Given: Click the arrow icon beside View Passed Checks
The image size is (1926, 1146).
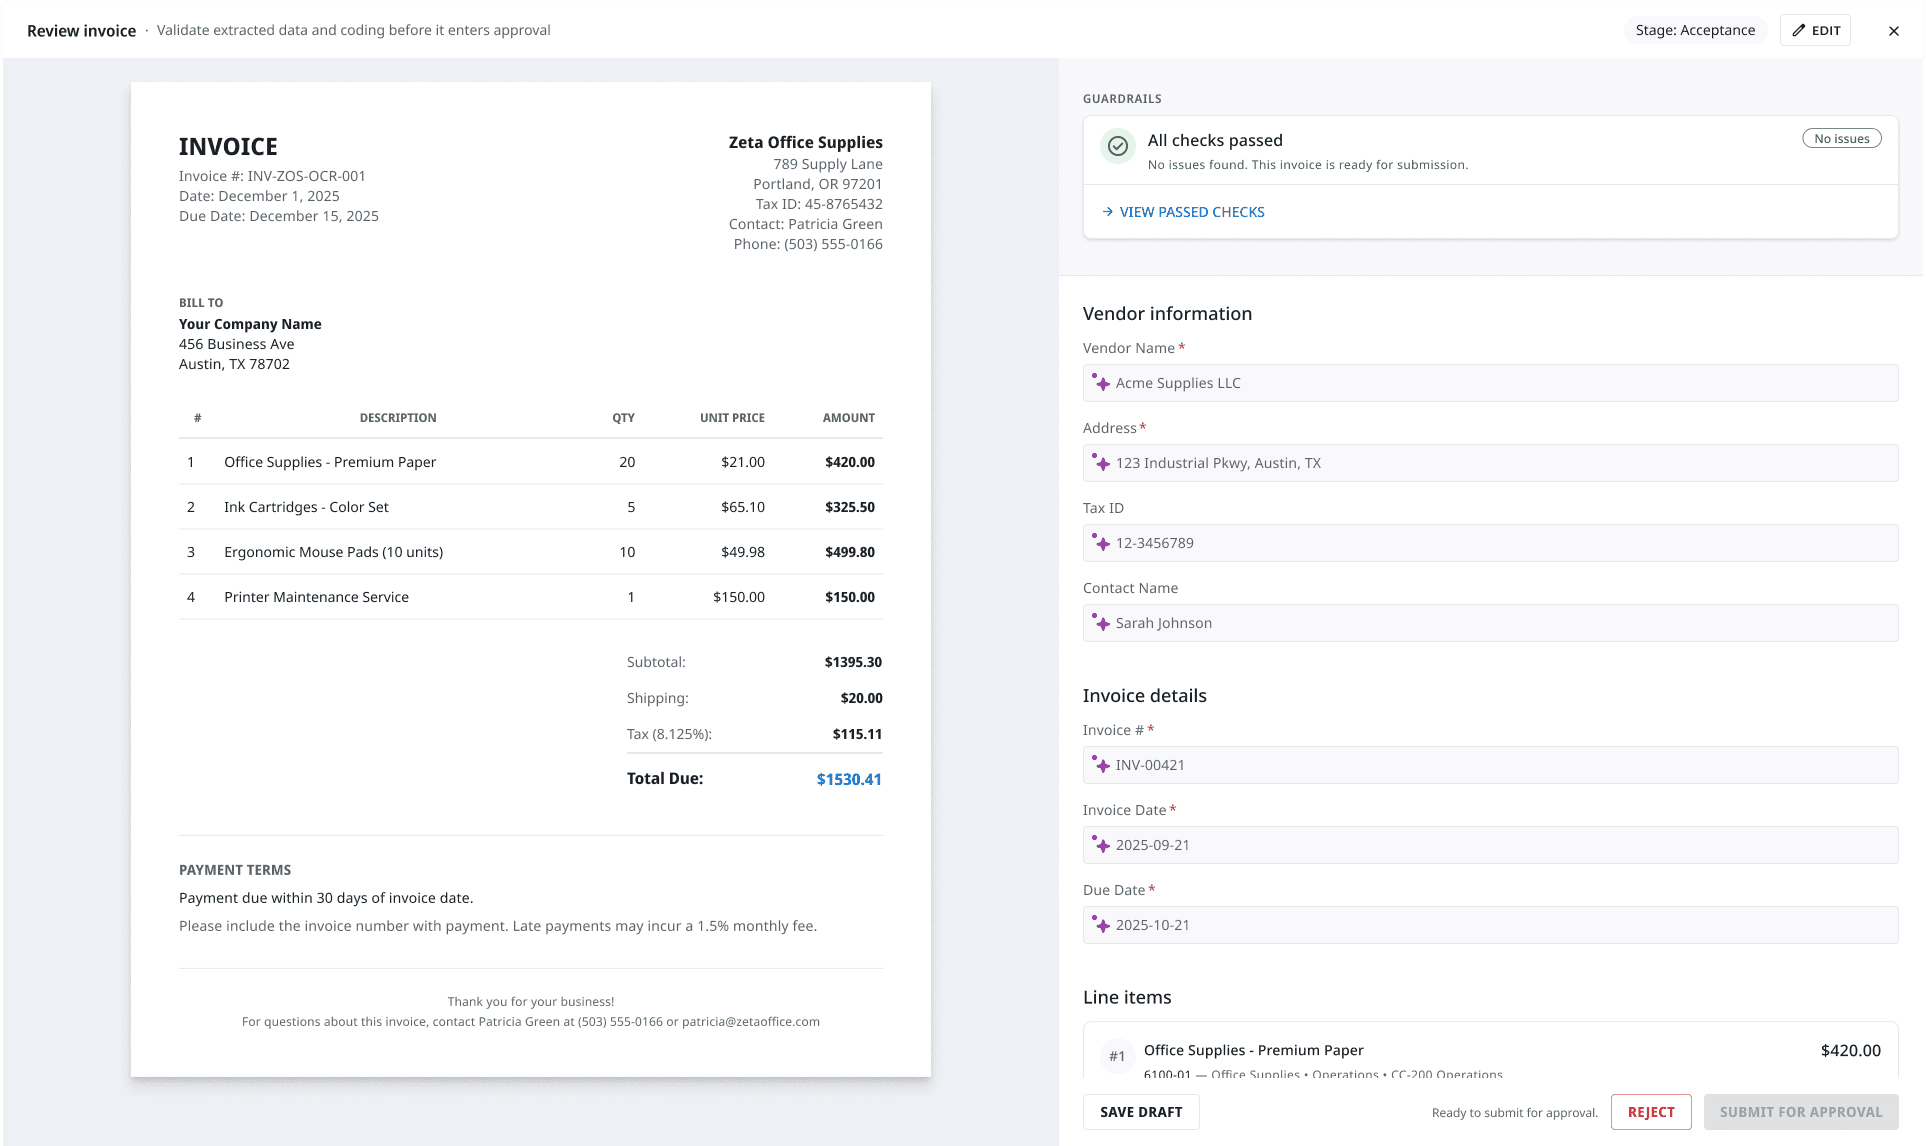Looking at the screenshot, I should pyautogui.click(x=1107, y=212).
